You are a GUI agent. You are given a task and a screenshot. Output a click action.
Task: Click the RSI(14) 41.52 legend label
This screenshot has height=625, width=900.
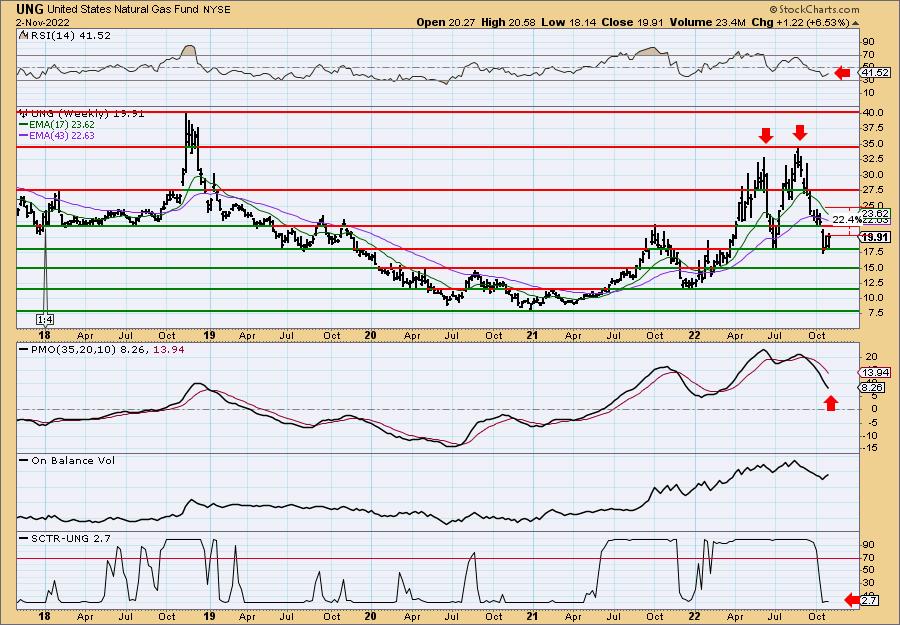(69, 36)
